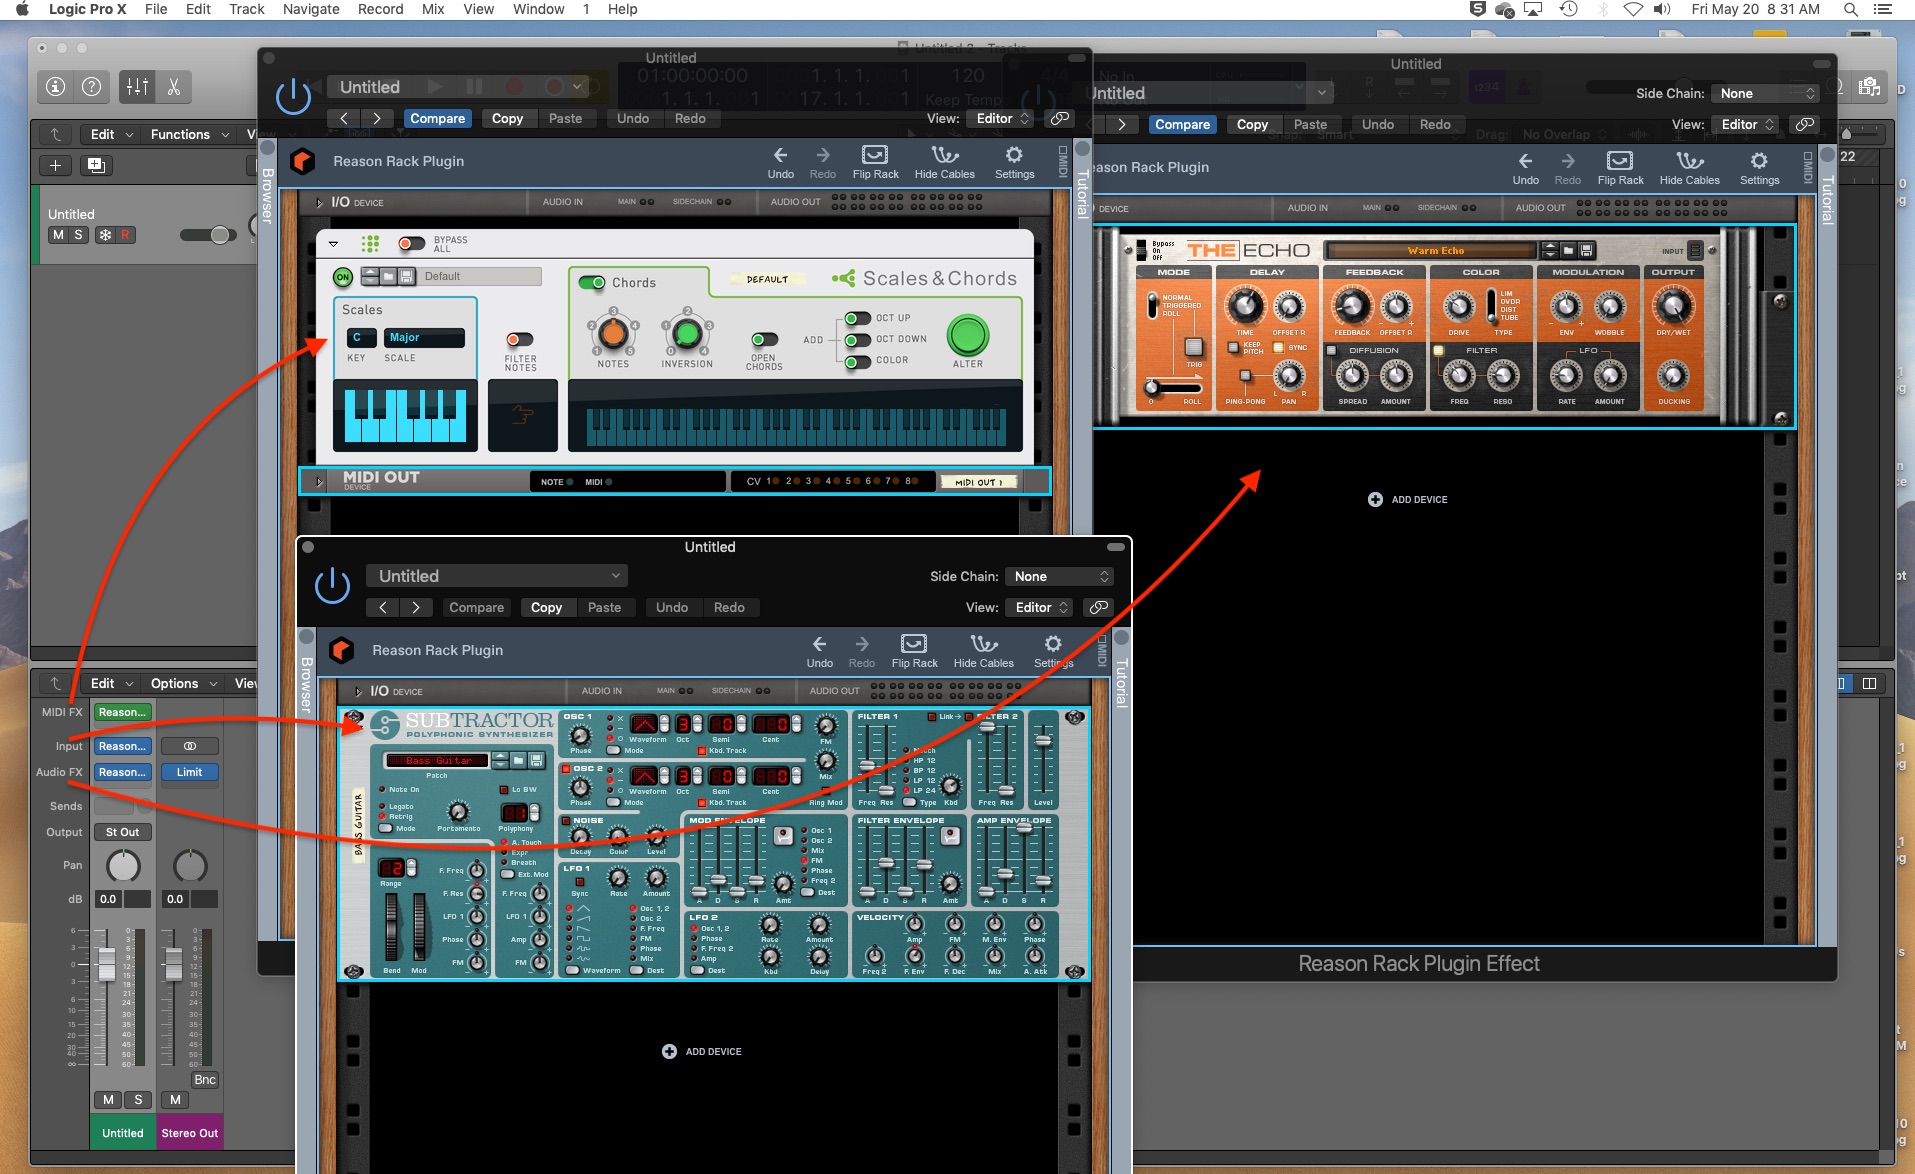This screenshot has width=1915, height=1174.
Task: Open the Window menu
Action: tap(539, 9)
